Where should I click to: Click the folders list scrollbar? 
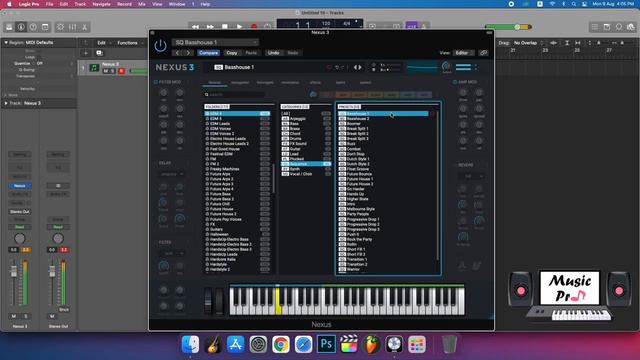click(x=273, y=178)
